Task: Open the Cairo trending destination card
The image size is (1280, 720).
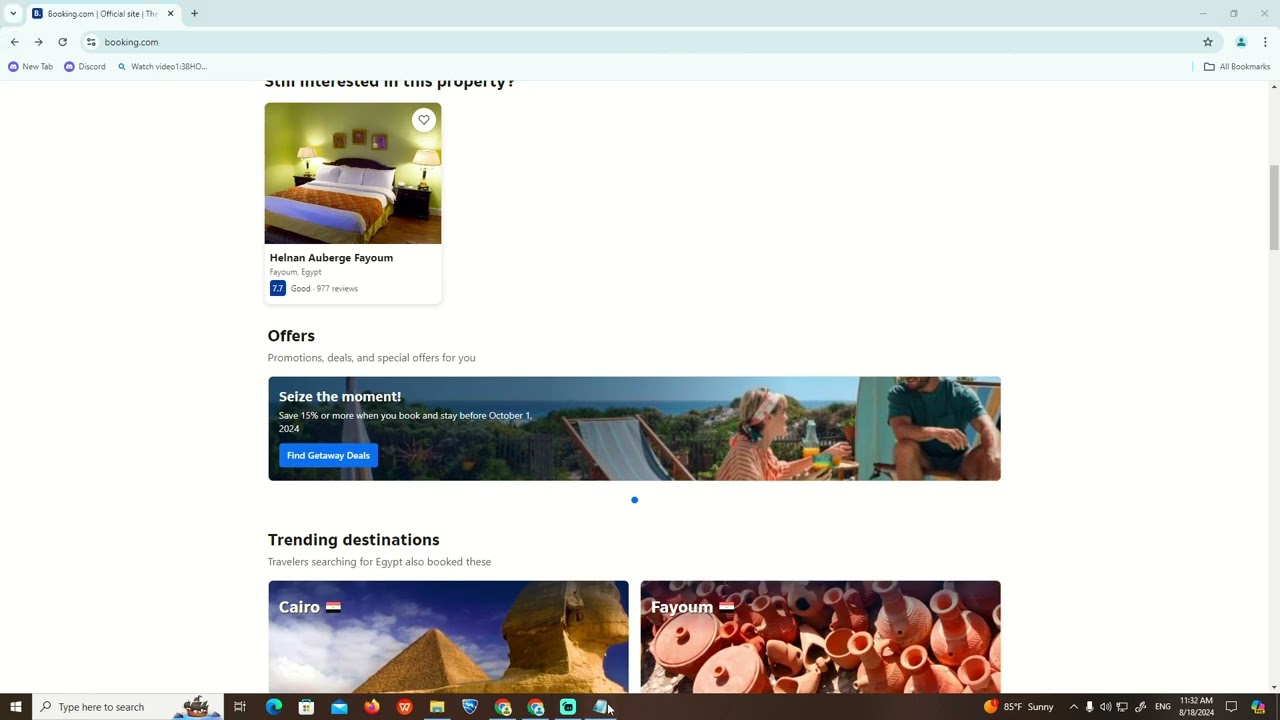Action: click(448, 636)
